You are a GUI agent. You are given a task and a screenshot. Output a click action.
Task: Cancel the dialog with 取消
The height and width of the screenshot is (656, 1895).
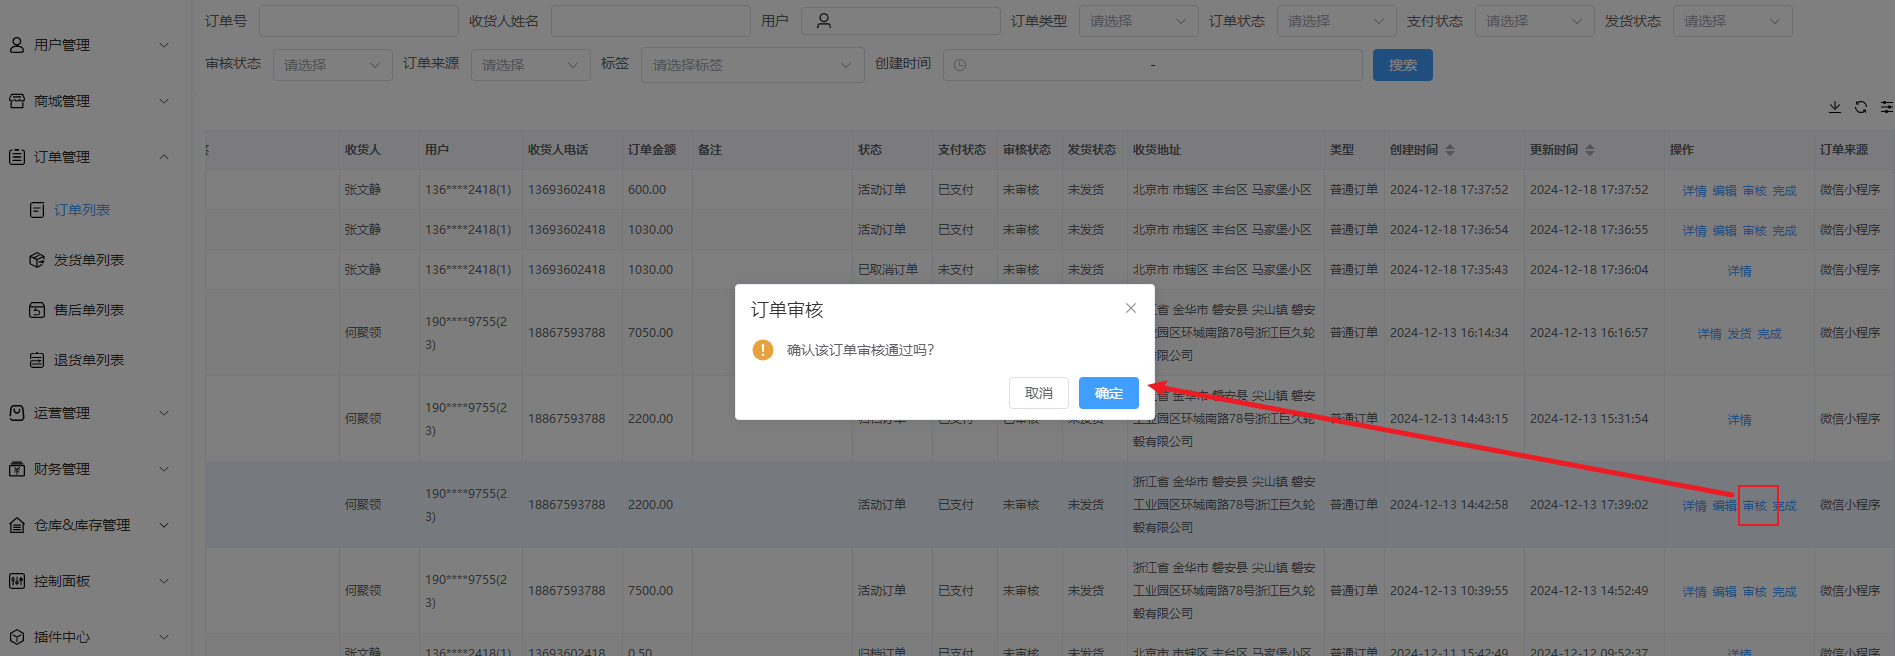click(1039, 393)
